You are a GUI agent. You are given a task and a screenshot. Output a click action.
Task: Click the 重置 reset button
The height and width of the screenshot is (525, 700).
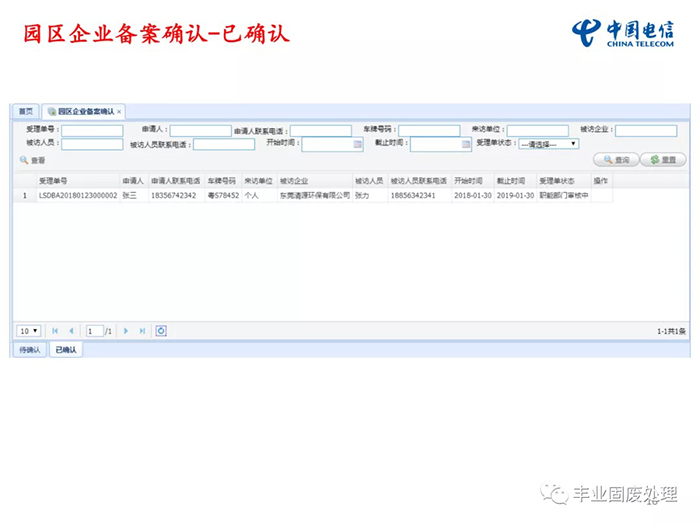click(663, 160)
